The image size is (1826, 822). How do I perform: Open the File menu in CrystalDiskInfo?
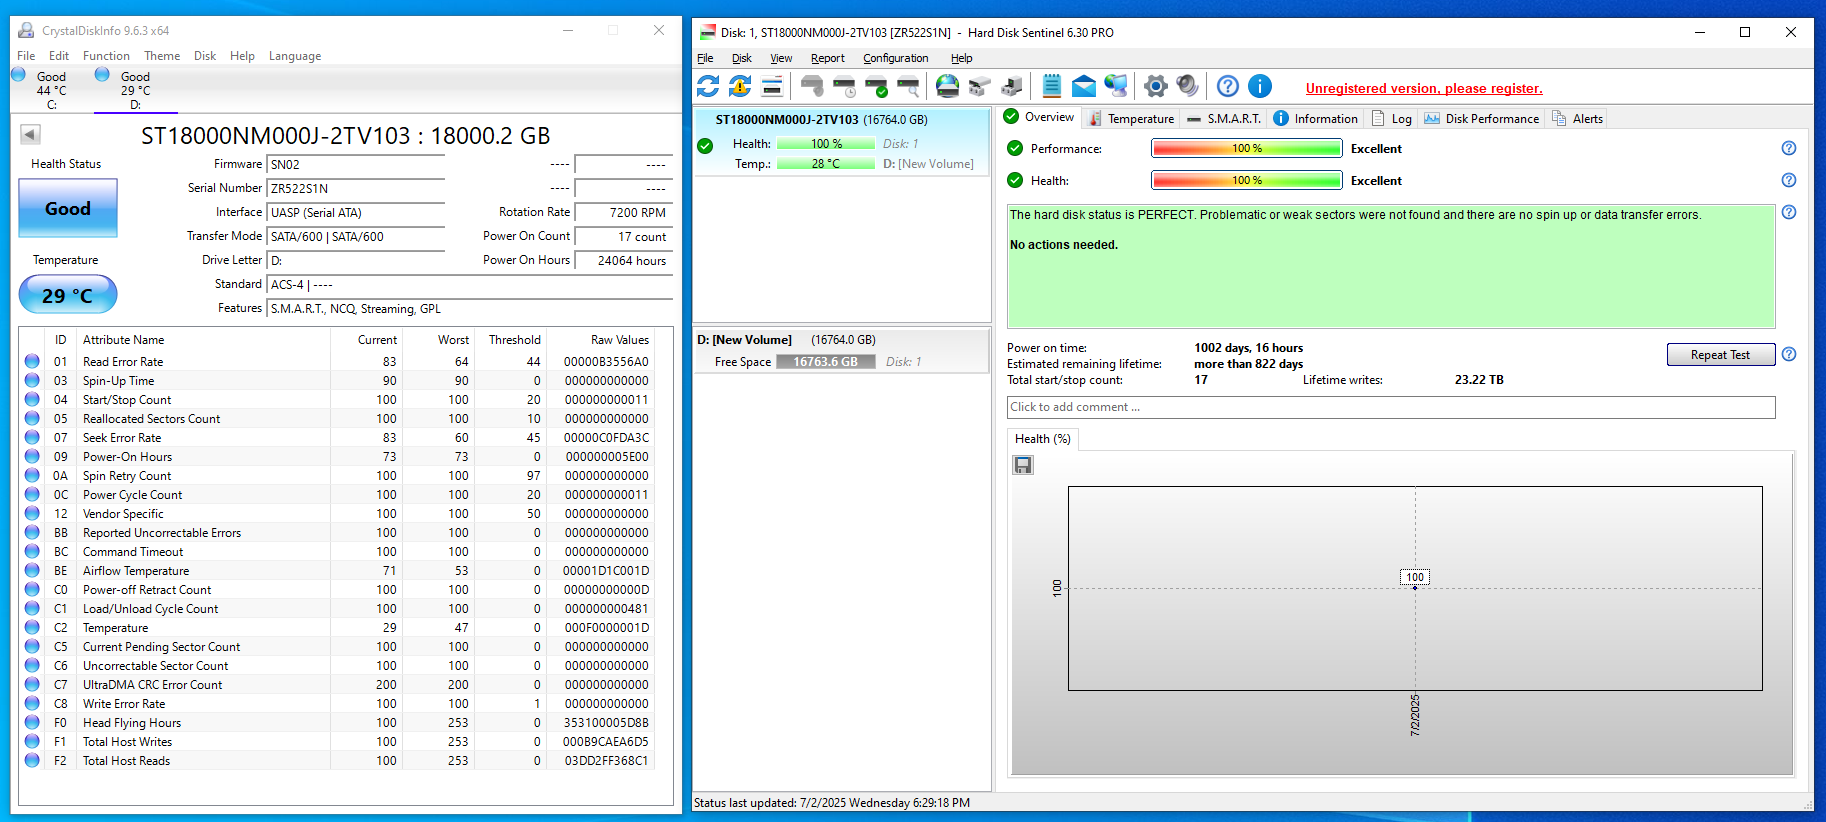(26, 56)
